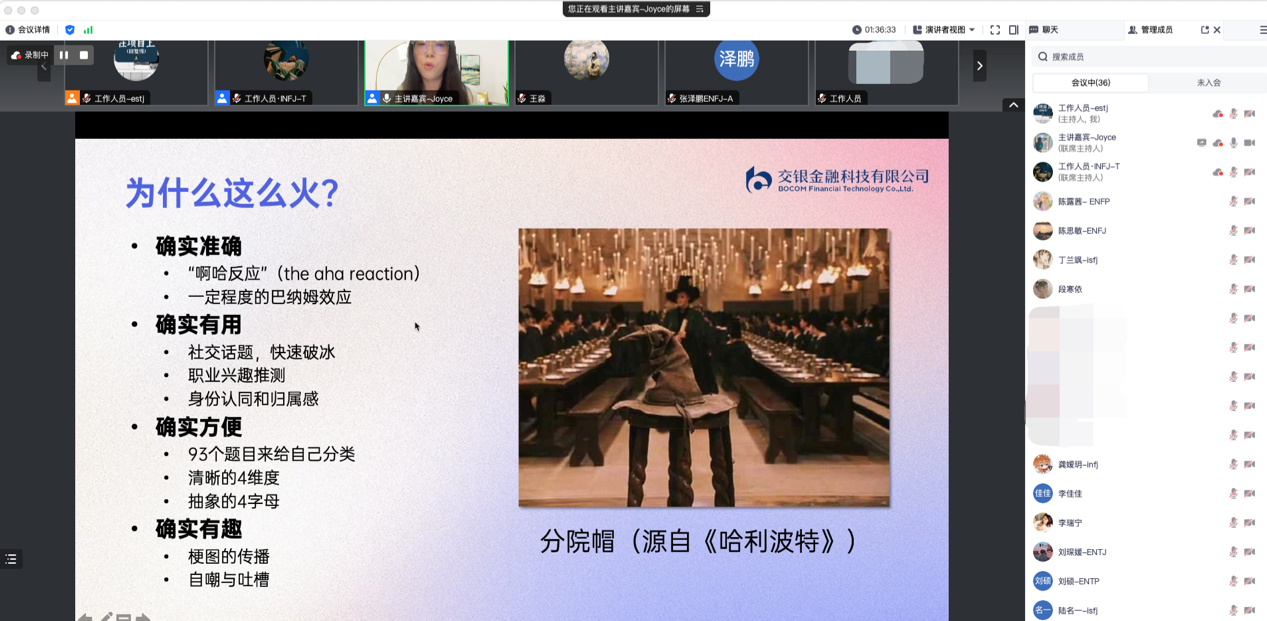The height and width of the screenshot is (621, 1267).
Task: Select member 刘琛媛-ENTJ in list
Action: 1146,552
